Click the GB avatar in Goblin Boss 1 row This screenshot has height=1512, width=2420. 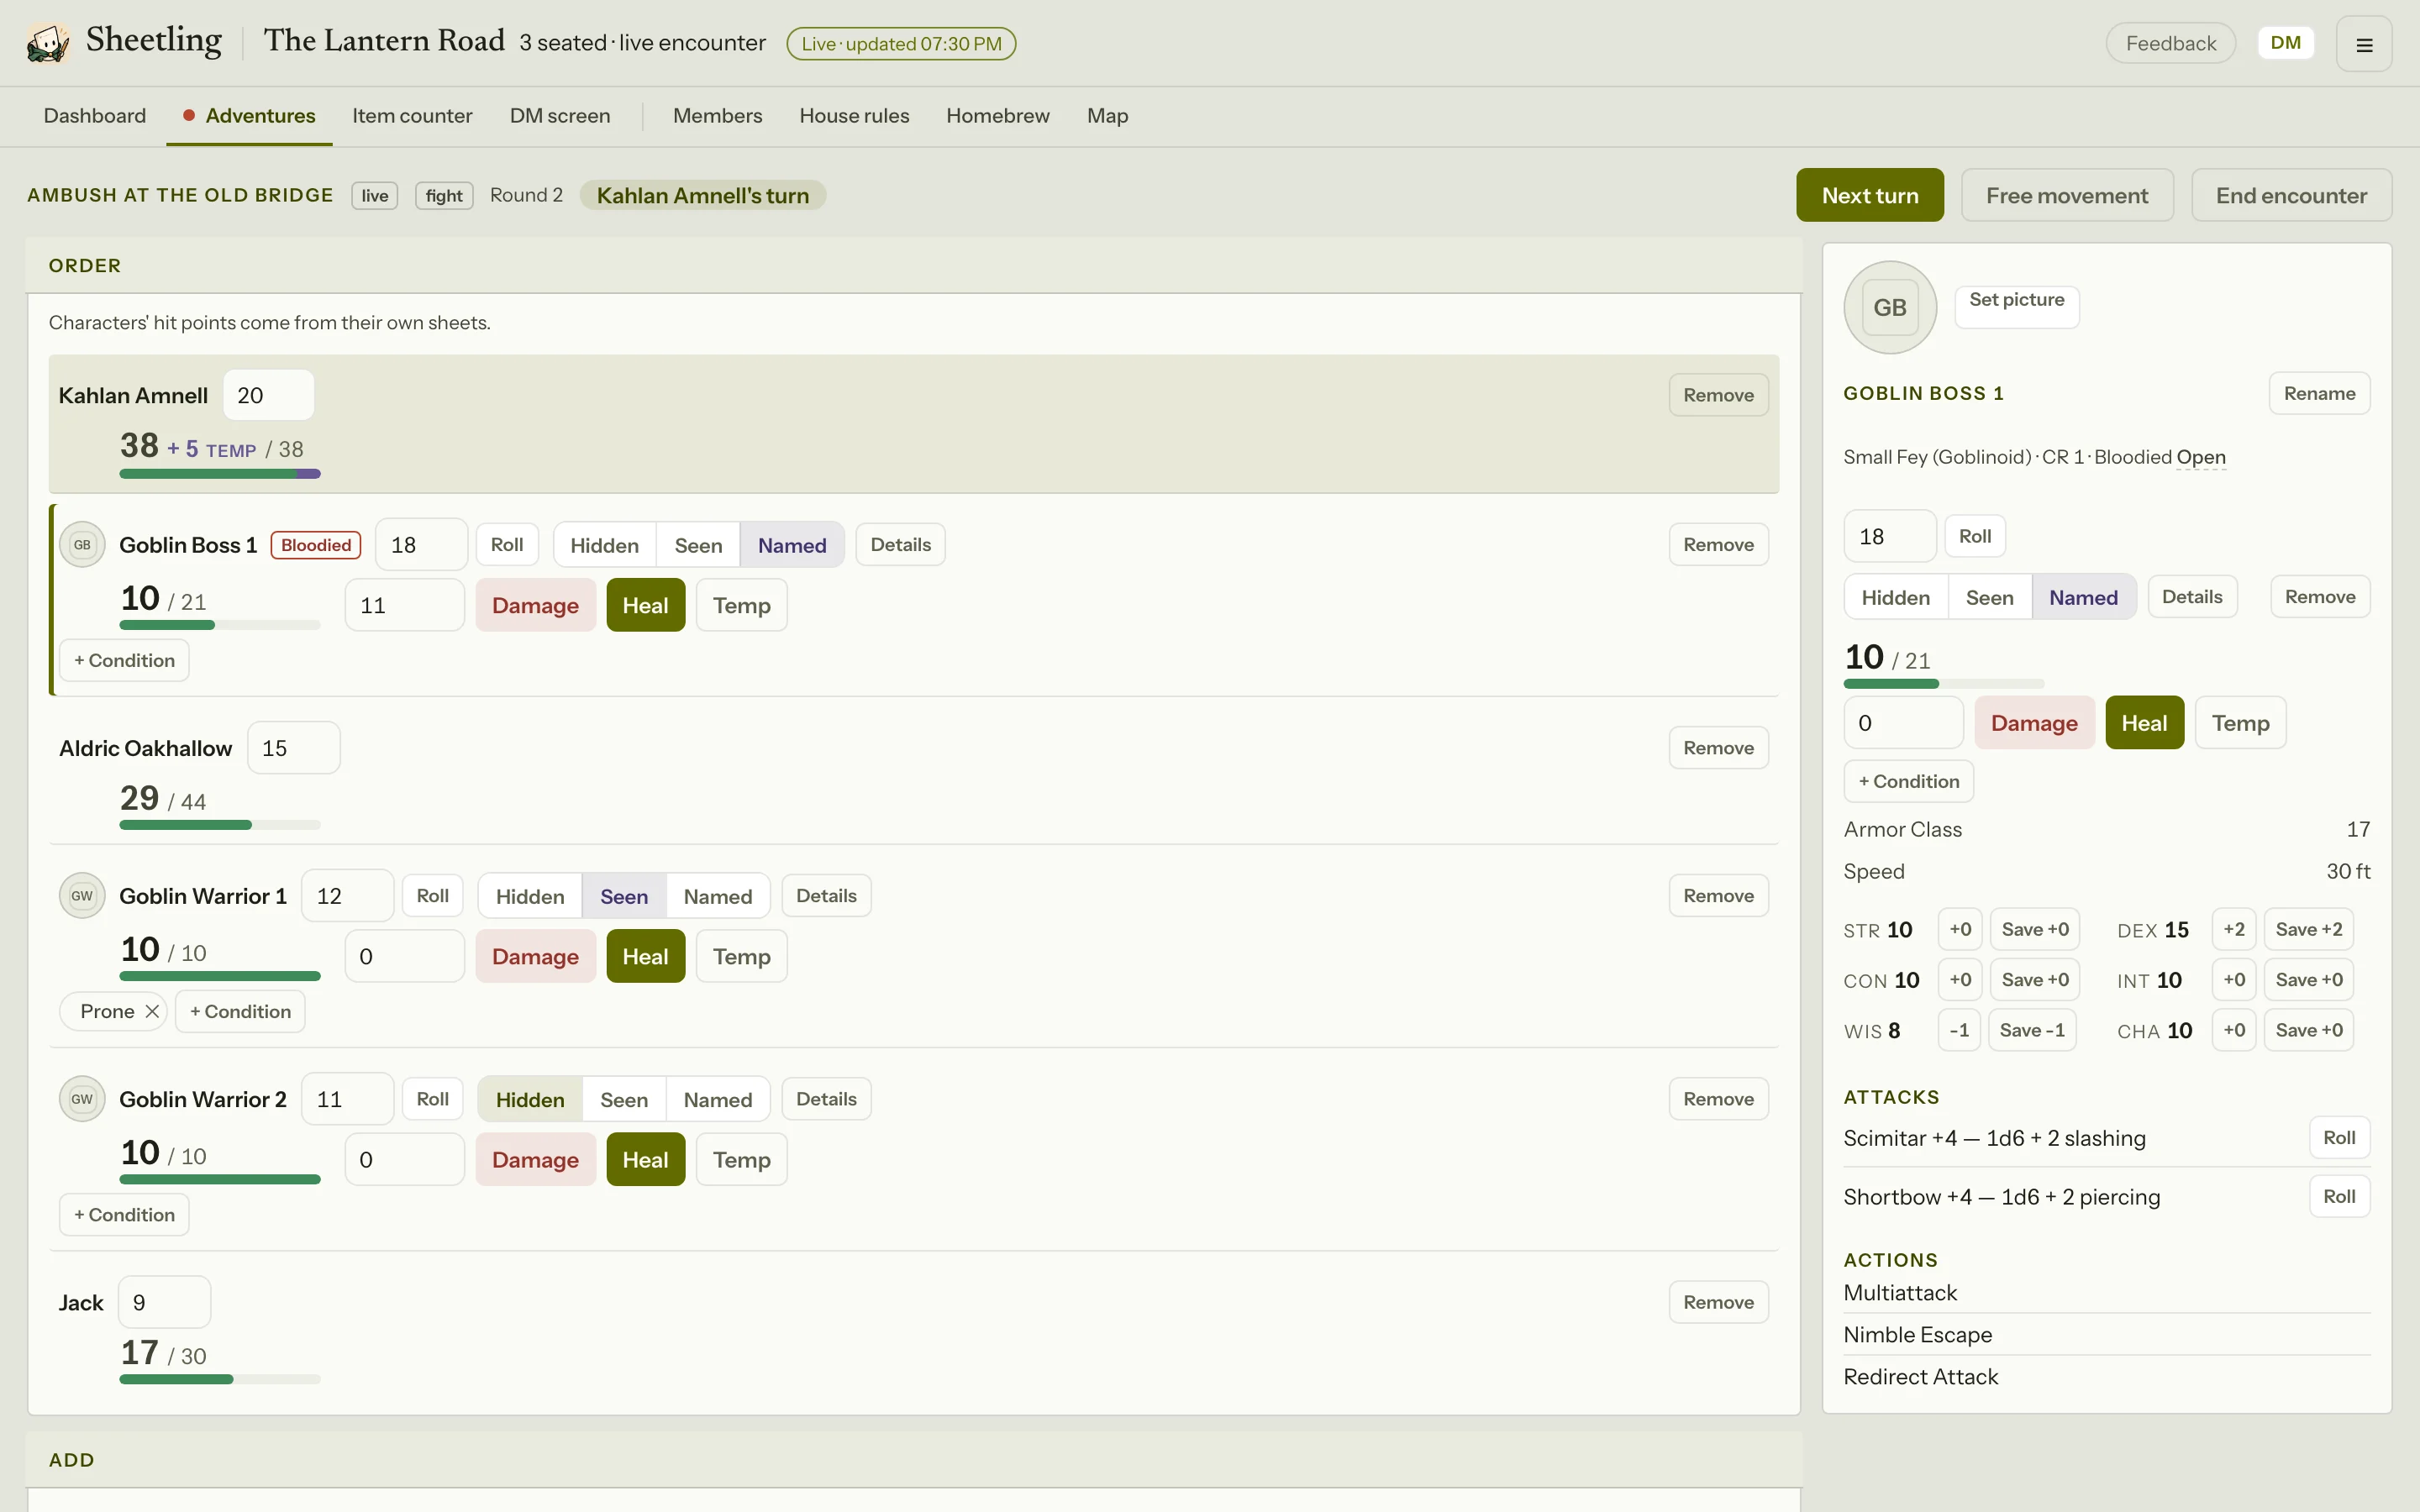pos(82,545)
